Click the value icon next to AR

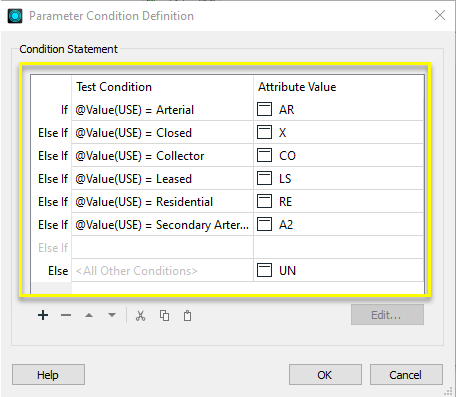[x=264, y=109]
